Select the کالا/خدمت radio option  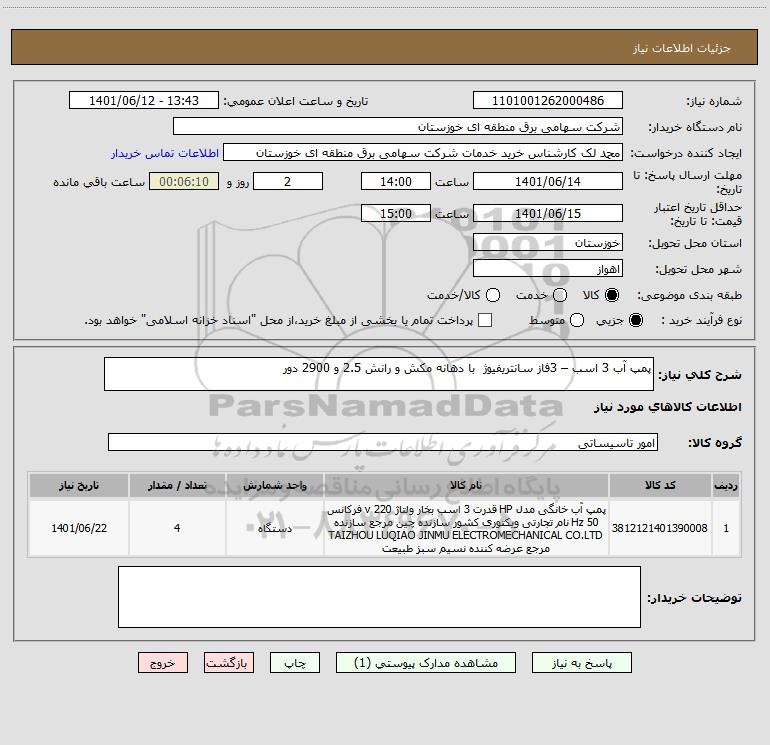click(x=493, y=295)
